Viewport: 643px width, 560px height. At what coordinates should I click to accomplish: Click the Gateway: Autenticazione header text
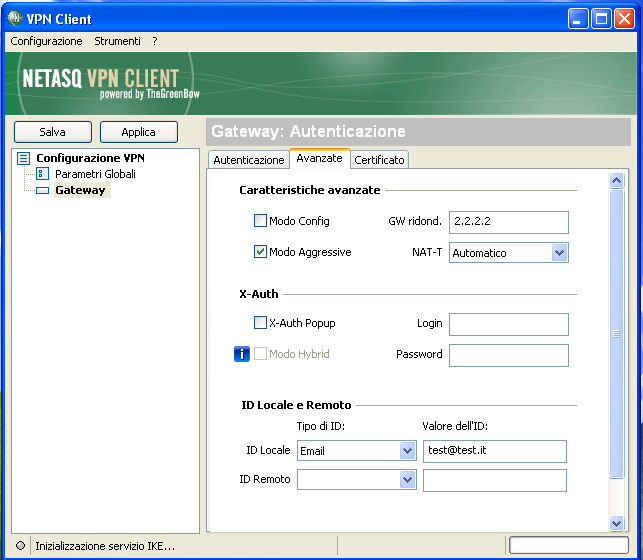point(308,132)
